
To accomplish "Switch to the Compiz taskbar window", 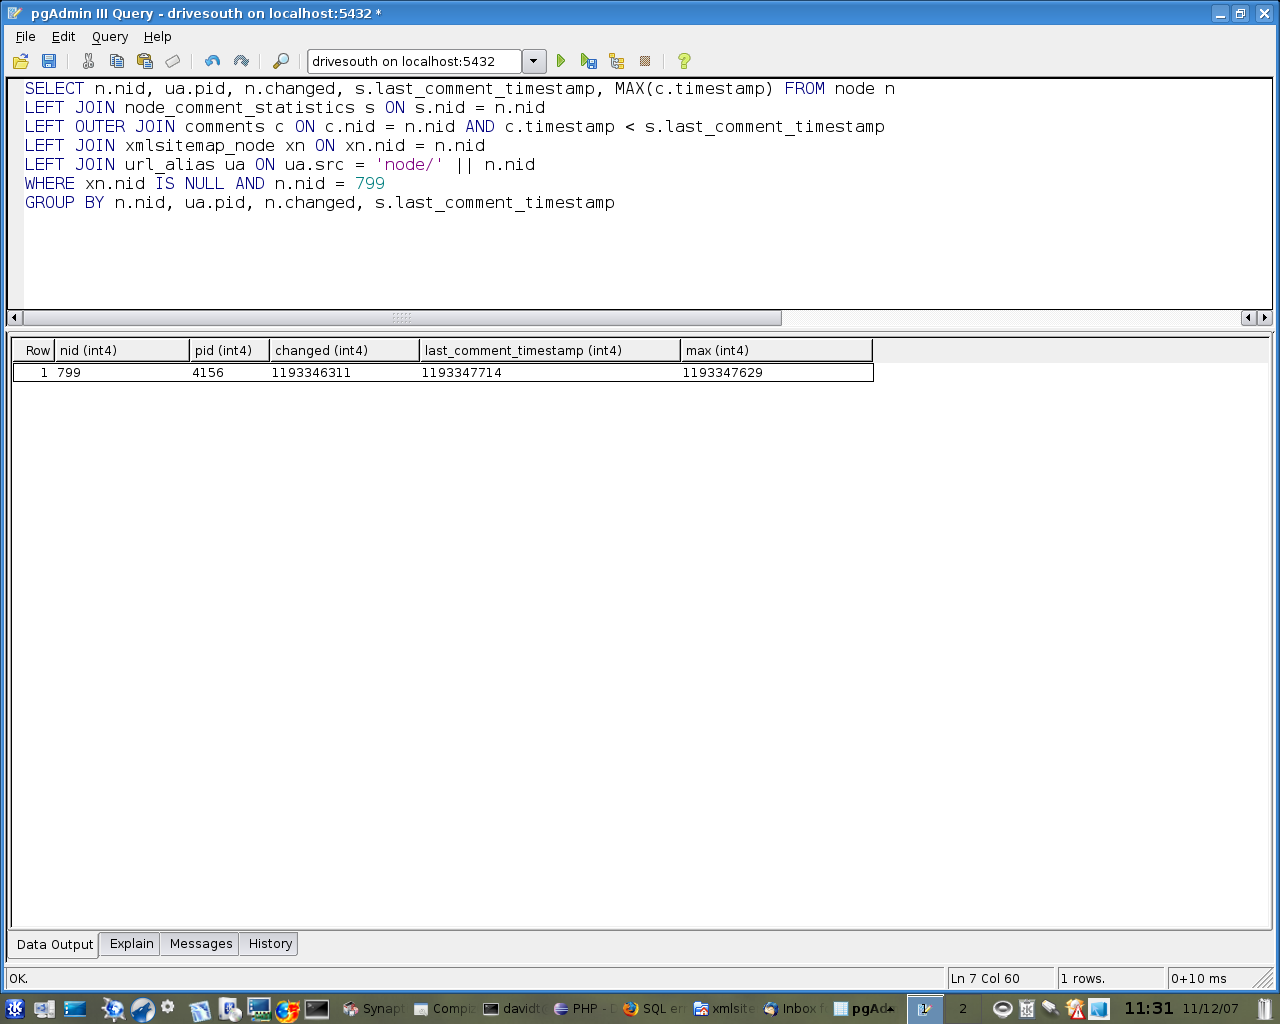I will [443, 1009].
